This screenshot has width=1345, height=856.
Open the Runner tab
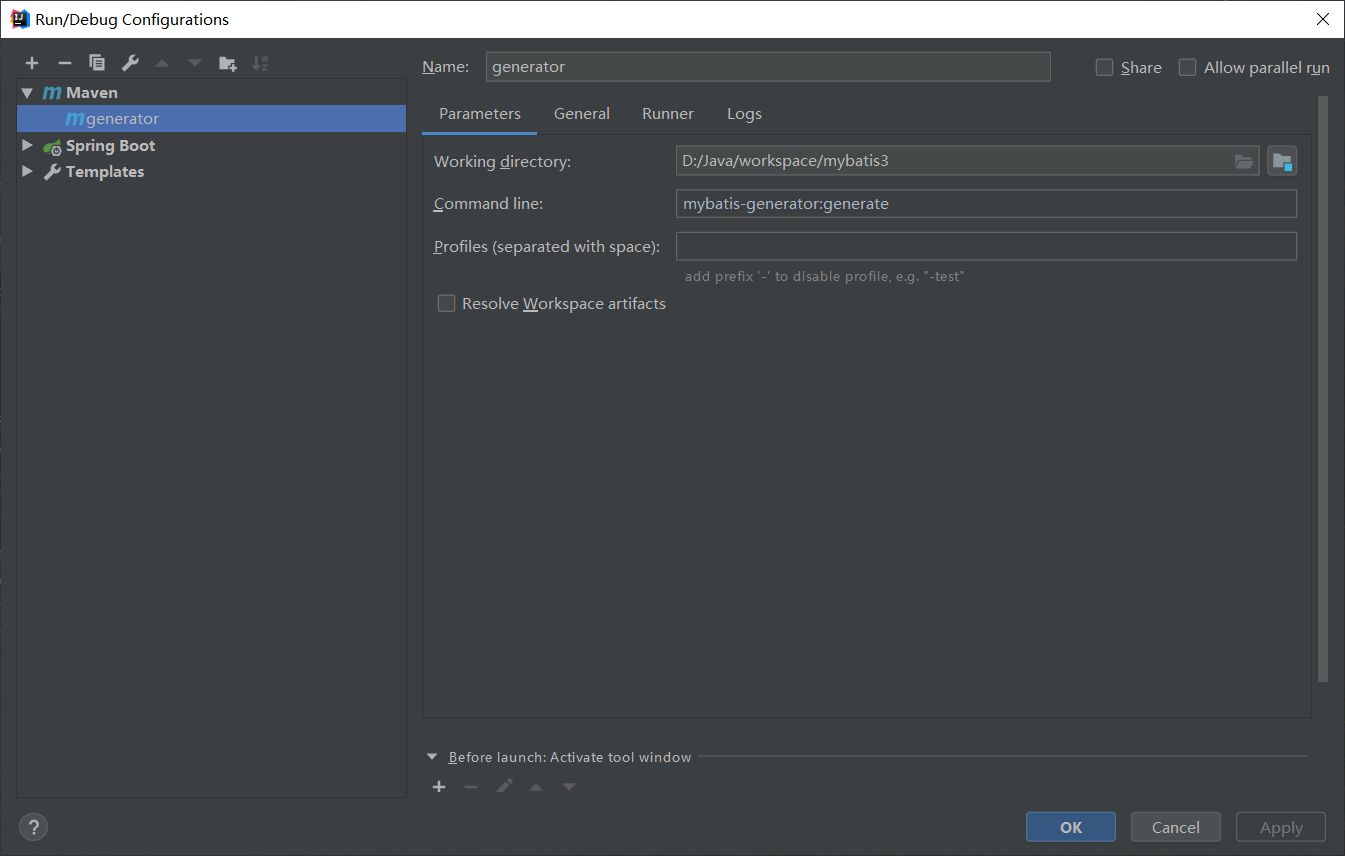(668, 114)
